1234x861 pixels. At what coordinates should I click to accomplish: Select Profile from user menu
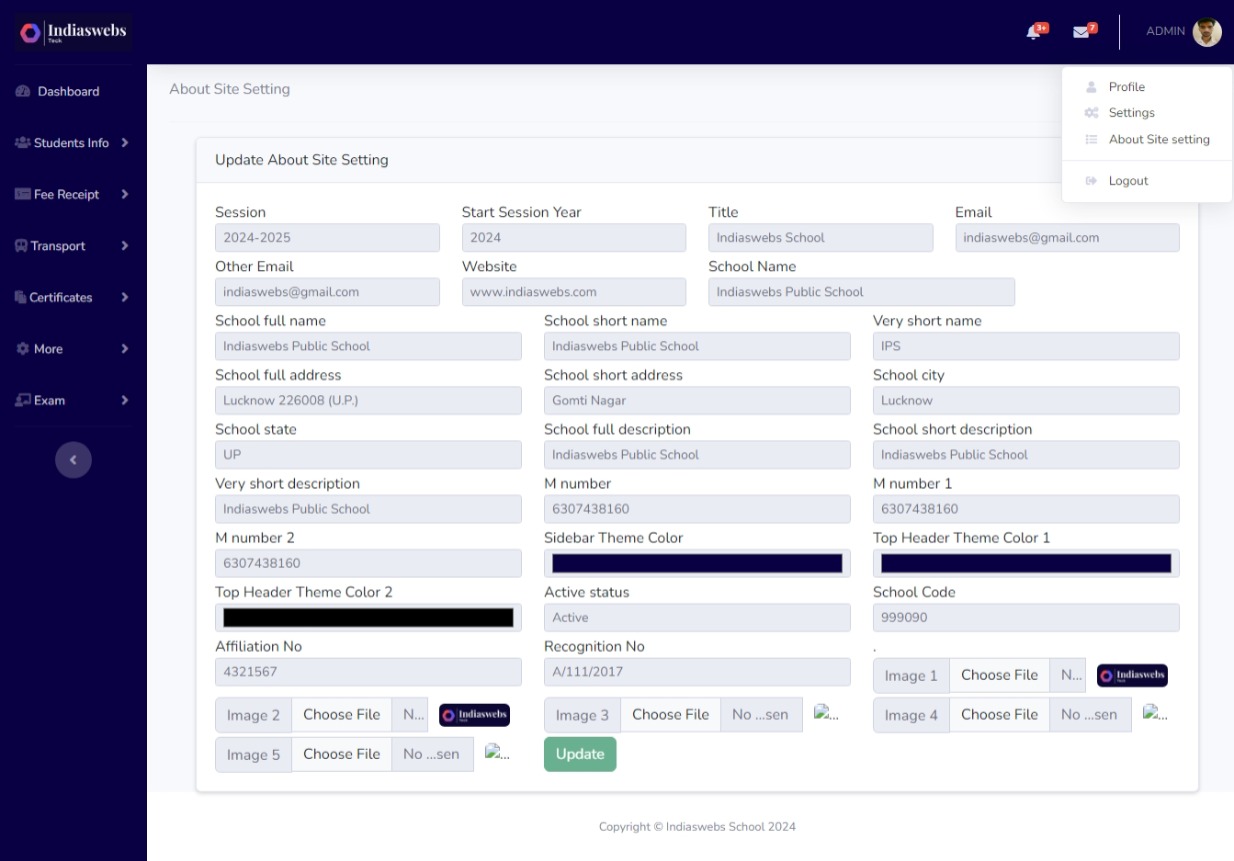coord(1147,87)
